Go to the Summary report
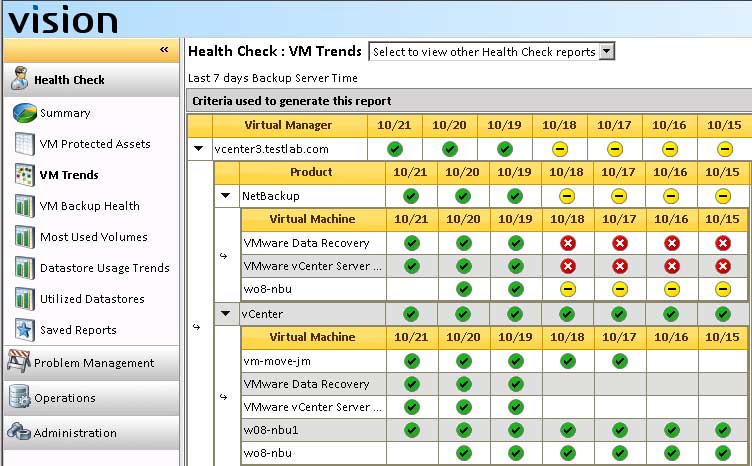The image size is (752, 466). click(x=65, y=113)
